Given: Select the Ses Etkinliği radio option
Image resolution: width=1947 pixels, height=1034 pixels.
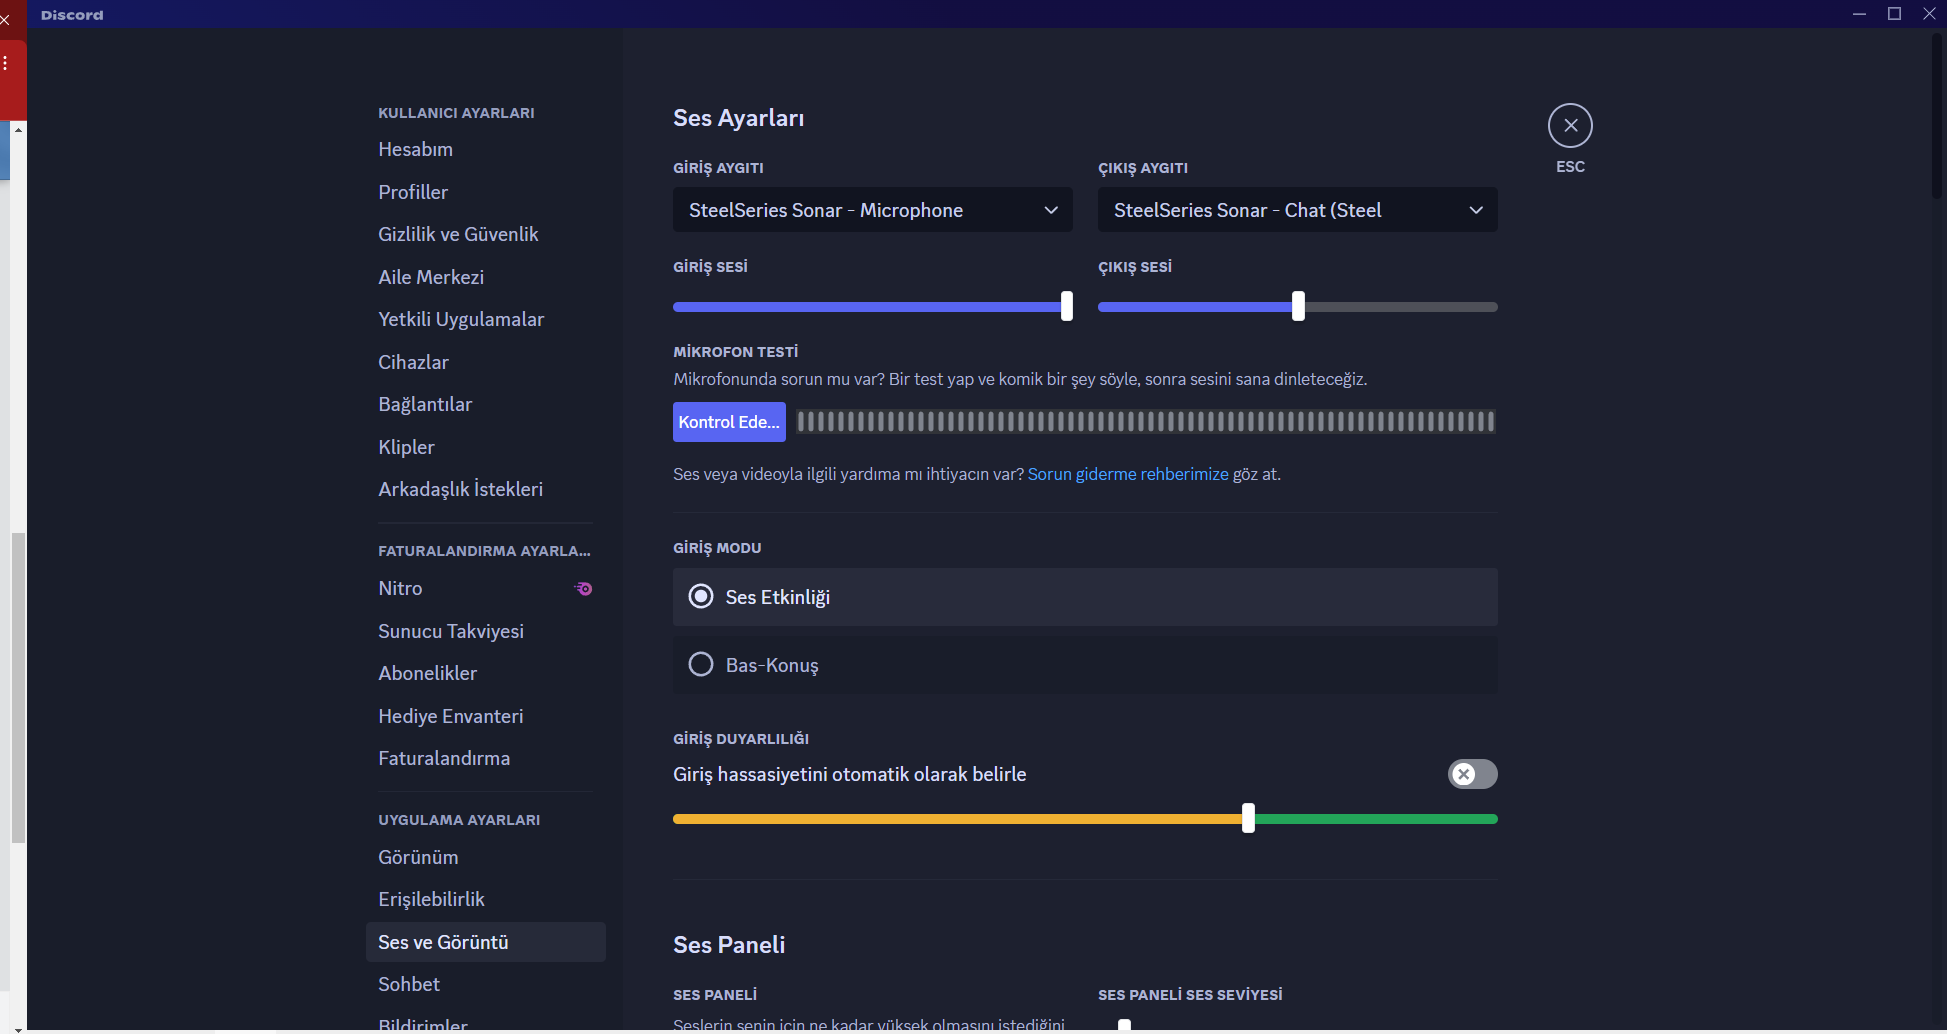Looking at the screenshot, I should (x=1085, y=597).
